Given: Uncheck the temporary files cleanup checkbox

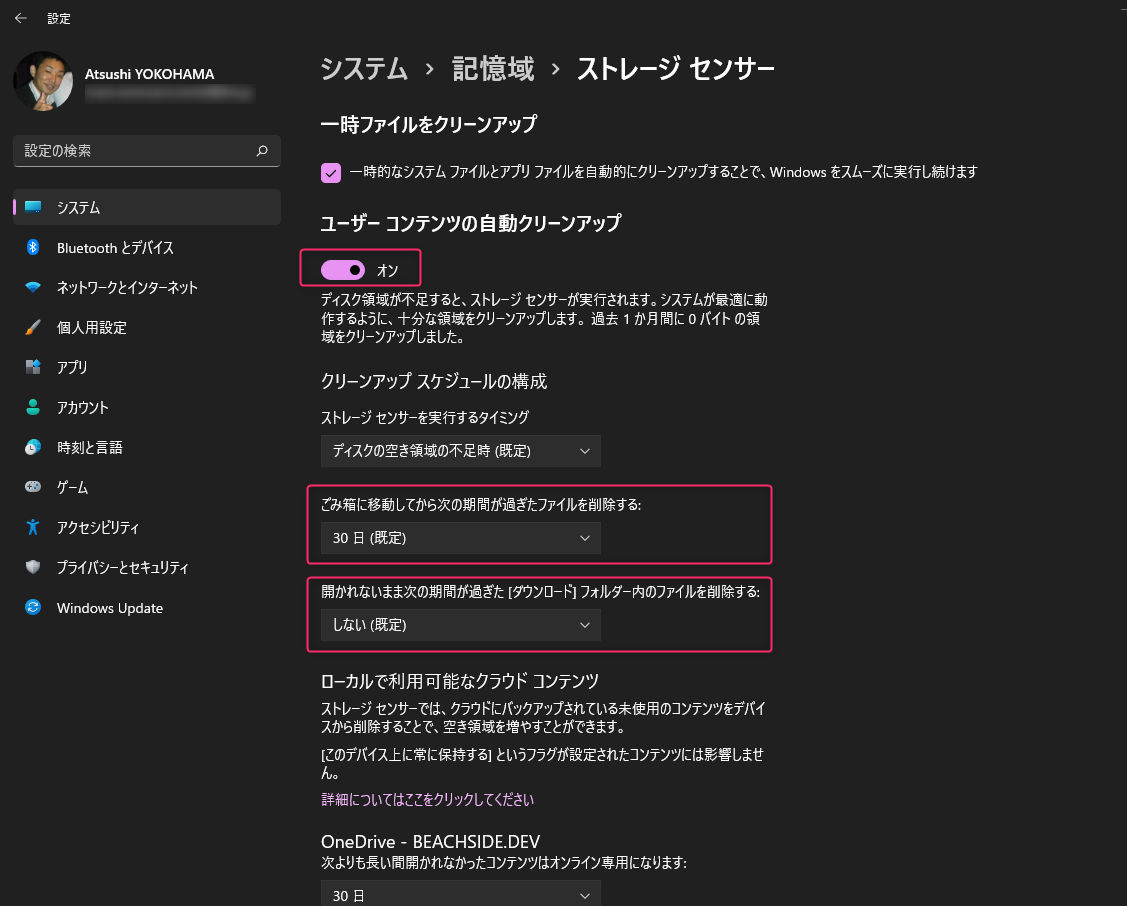Looking at the screenshot, I should coord(331,172).
